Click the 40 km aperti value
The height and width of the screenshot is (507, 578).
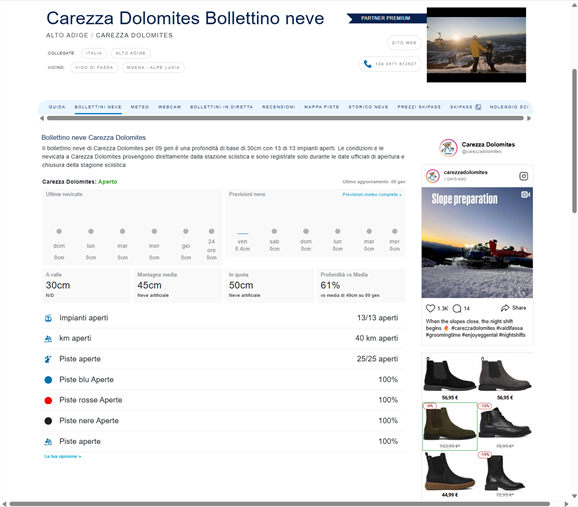pos(376,338)
